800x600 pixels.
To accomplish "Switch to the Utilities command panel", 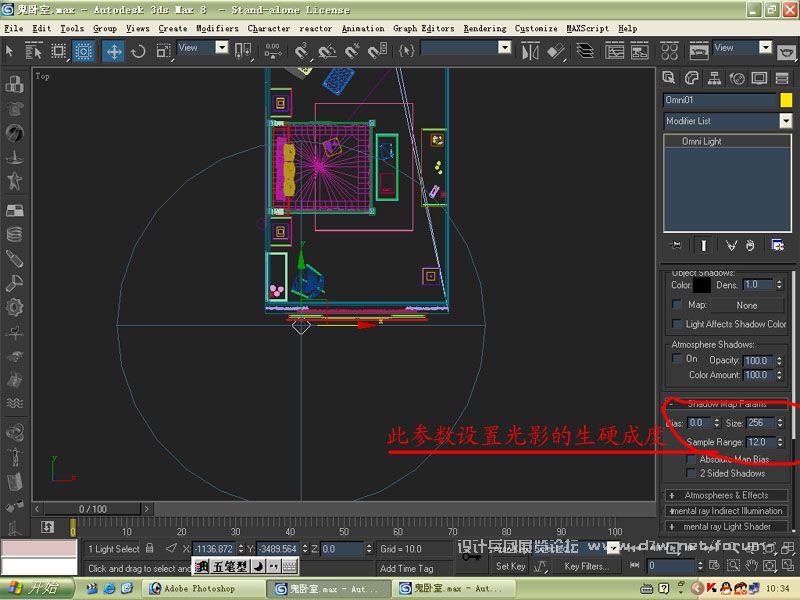I will 782,78.
